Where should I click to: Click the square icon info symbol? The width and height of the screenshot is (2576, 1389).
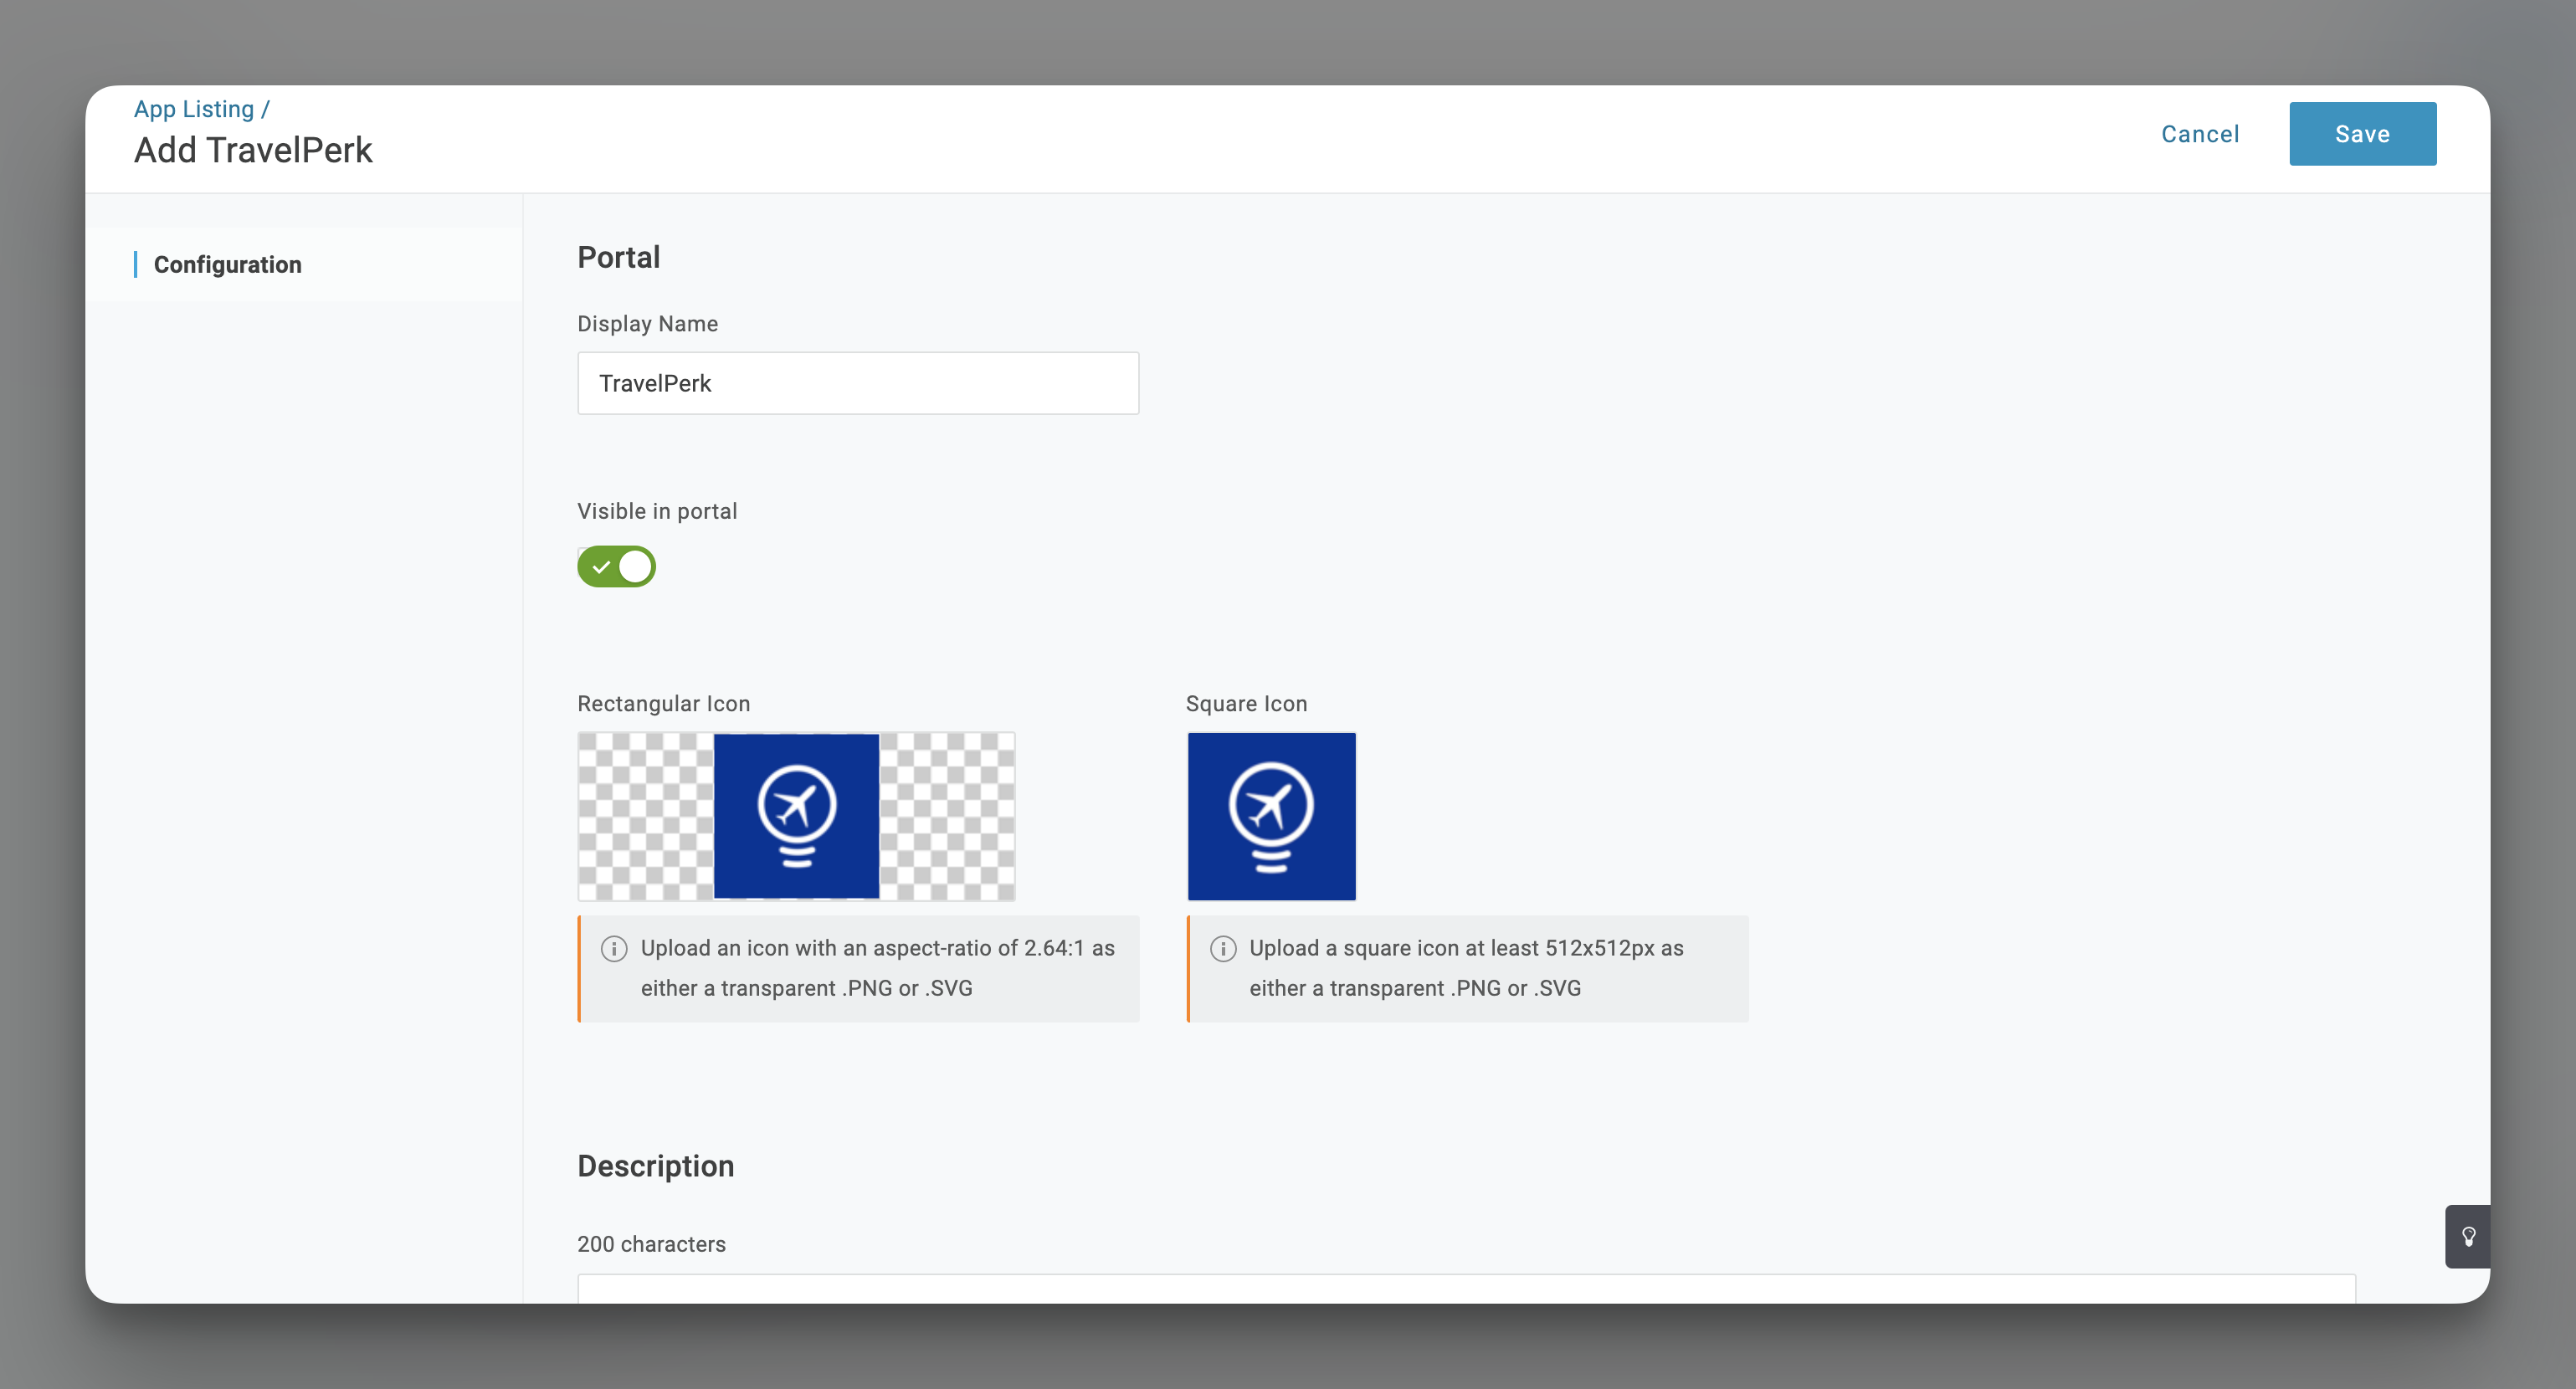(x=1223, y=948)
